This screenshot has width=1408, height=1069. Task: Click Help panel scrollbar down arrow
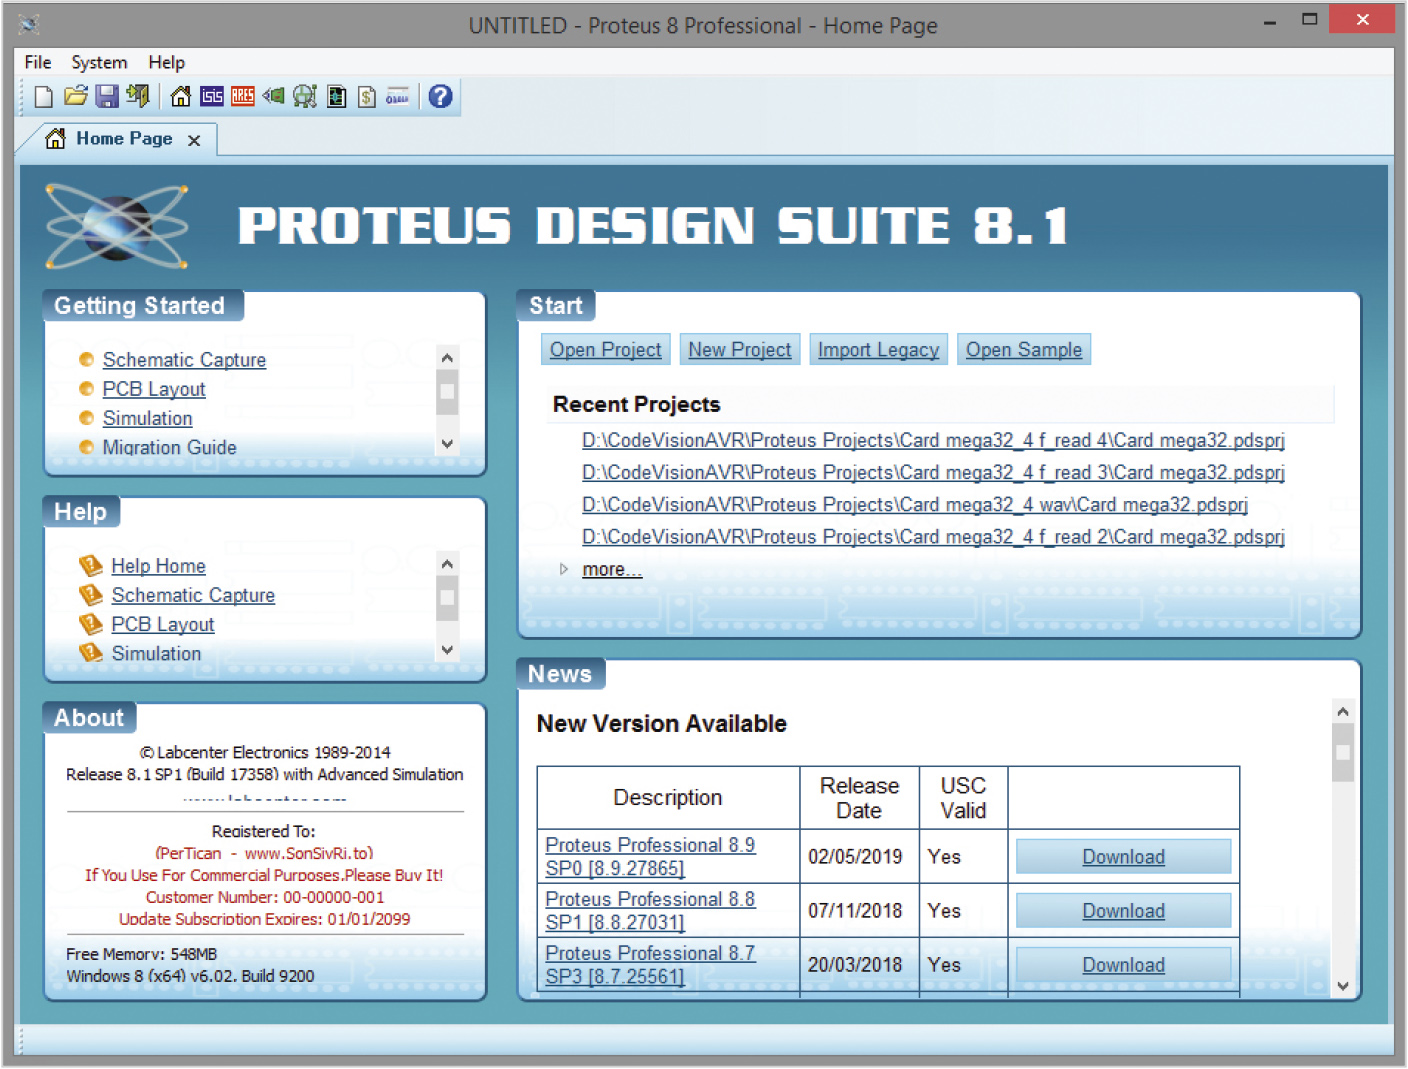point(447,650)
